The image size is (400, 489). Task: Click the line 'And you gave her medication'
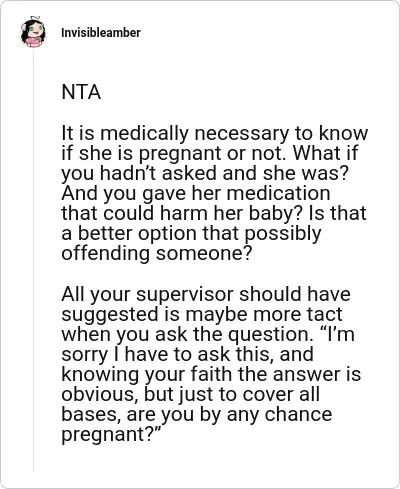(196, 193)
